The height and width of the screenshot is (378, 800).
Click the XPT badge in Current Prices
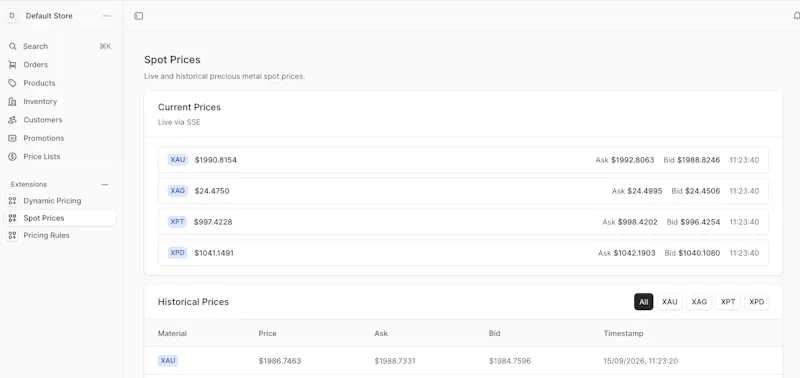pos(178,222)
